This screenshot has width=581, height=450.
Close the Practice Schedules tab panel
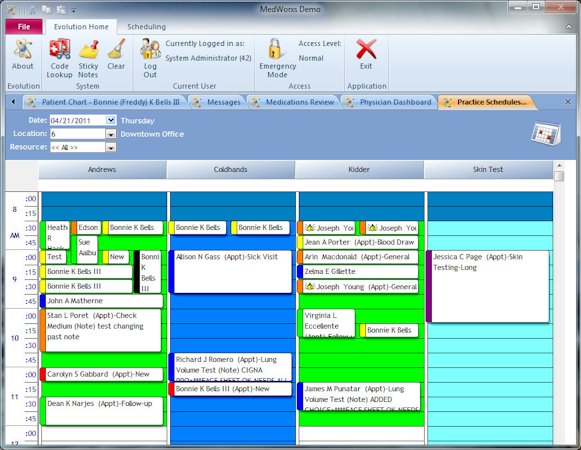point(568,102)
